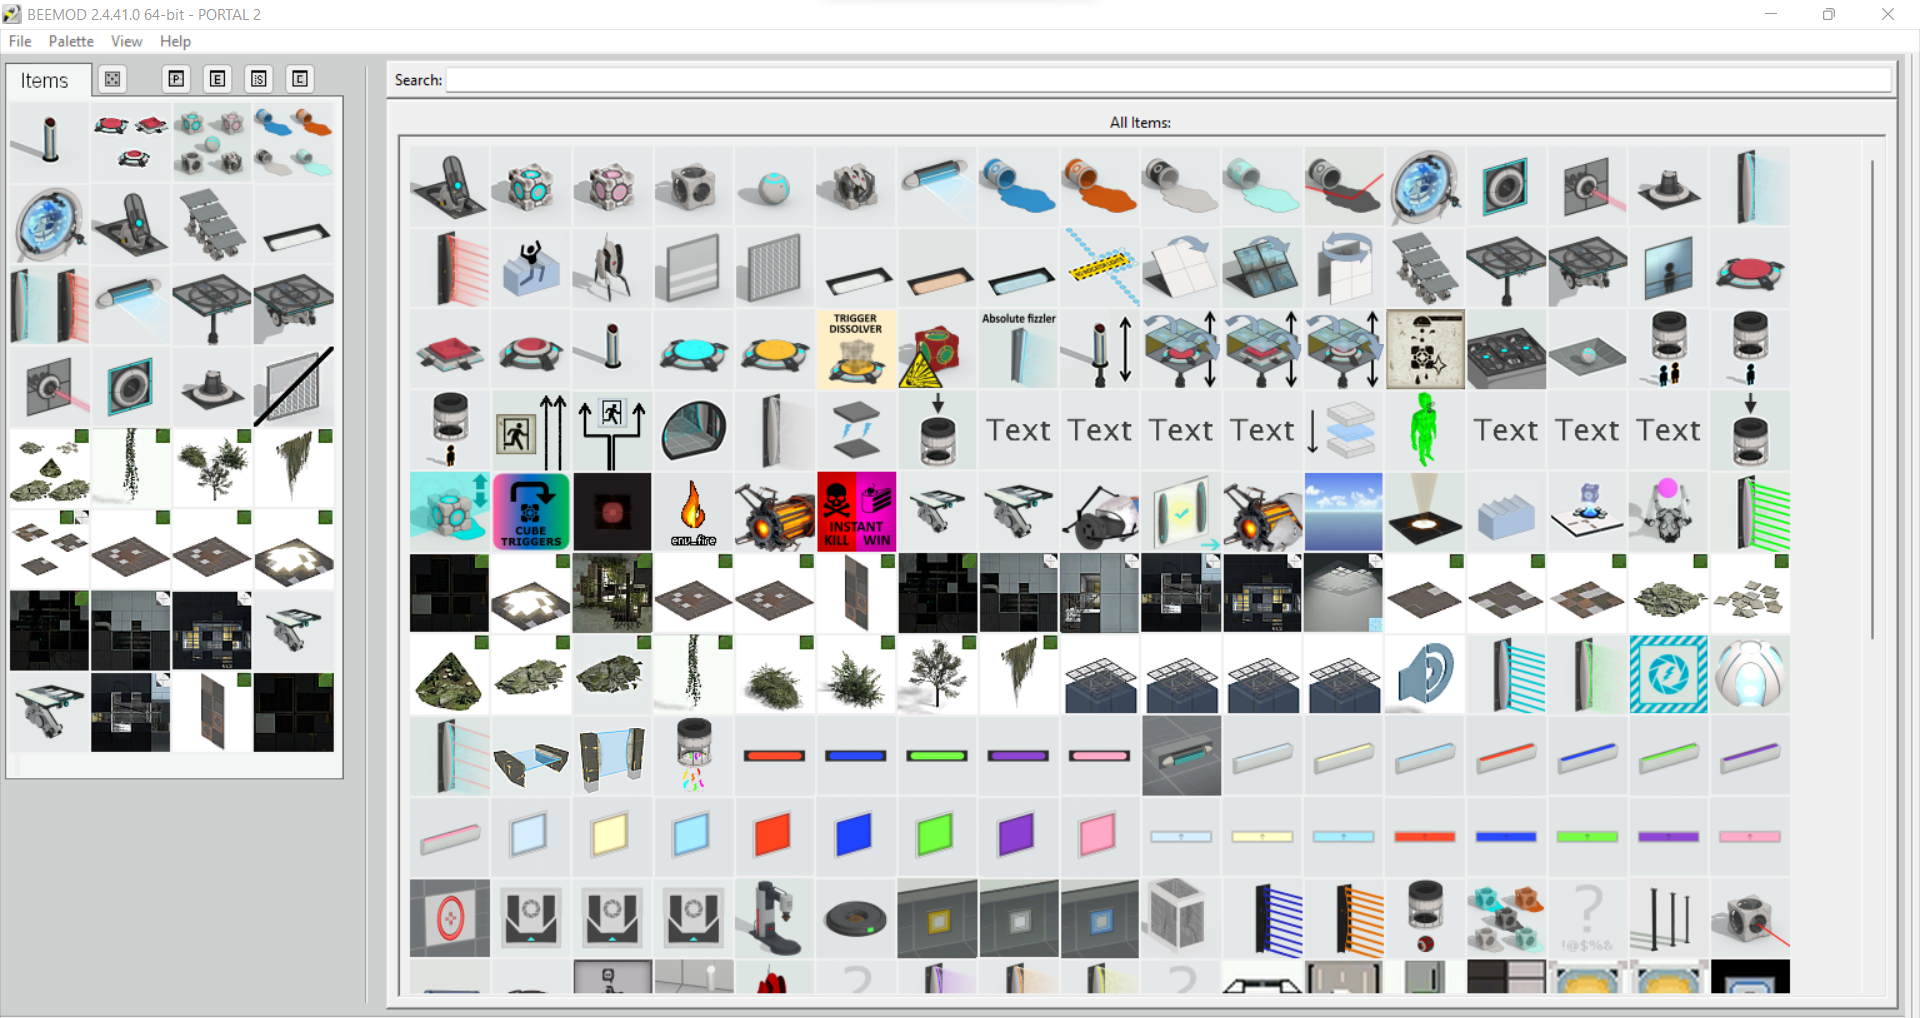Screen dimensions: 1920x1018
Task: Select the Wheatley-style white sphere core item
Action: click(1749, 673)
